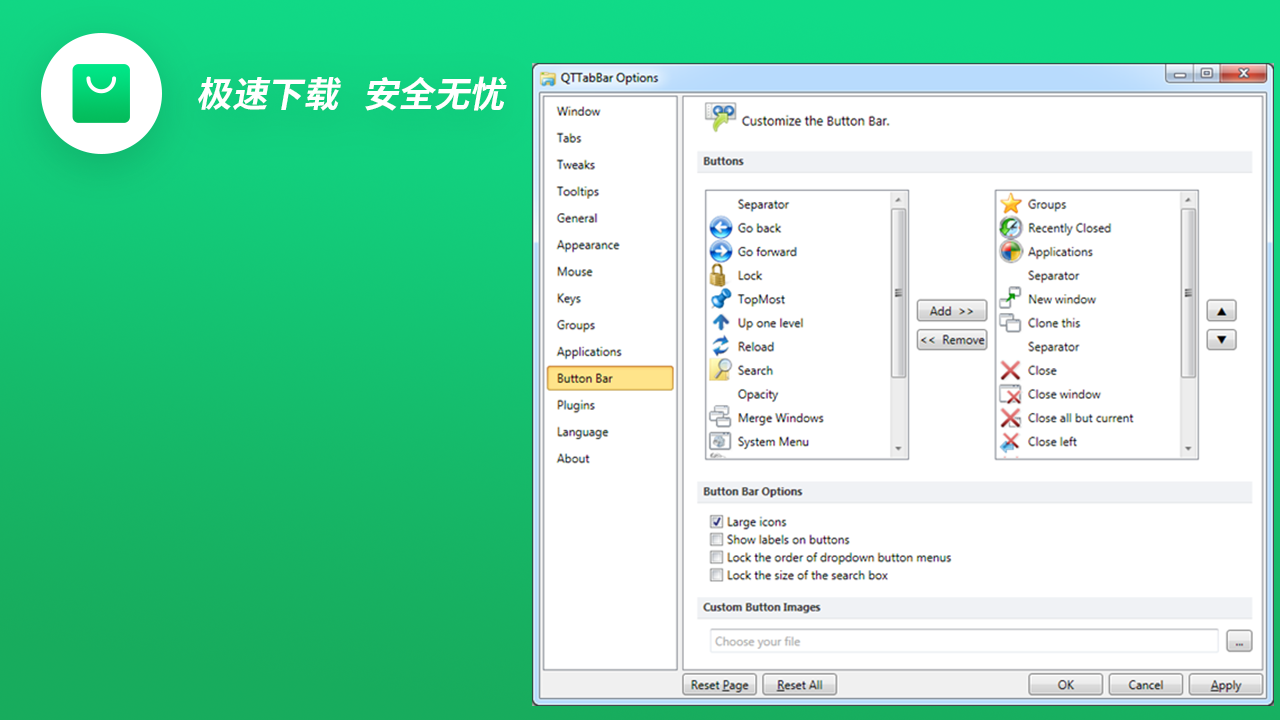Open the Plugins settings page
This screenshot has height=720, width=1280.
[x=610, y=405]
